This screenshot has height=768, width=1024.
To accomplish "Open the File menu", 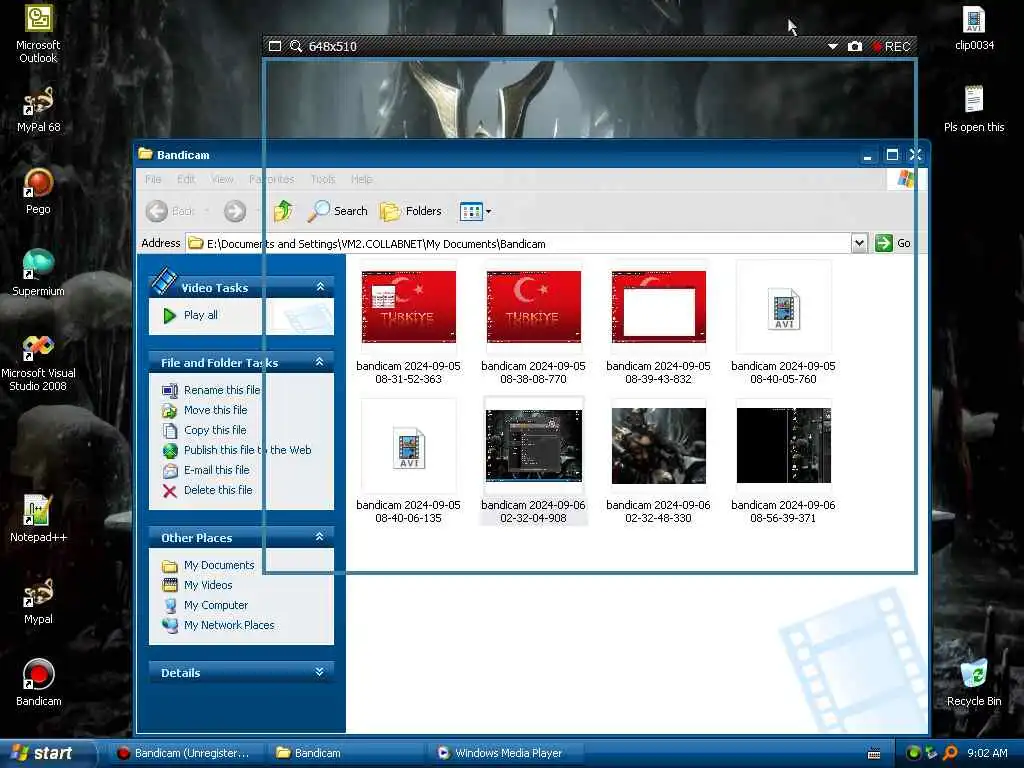I will point(153,179).
